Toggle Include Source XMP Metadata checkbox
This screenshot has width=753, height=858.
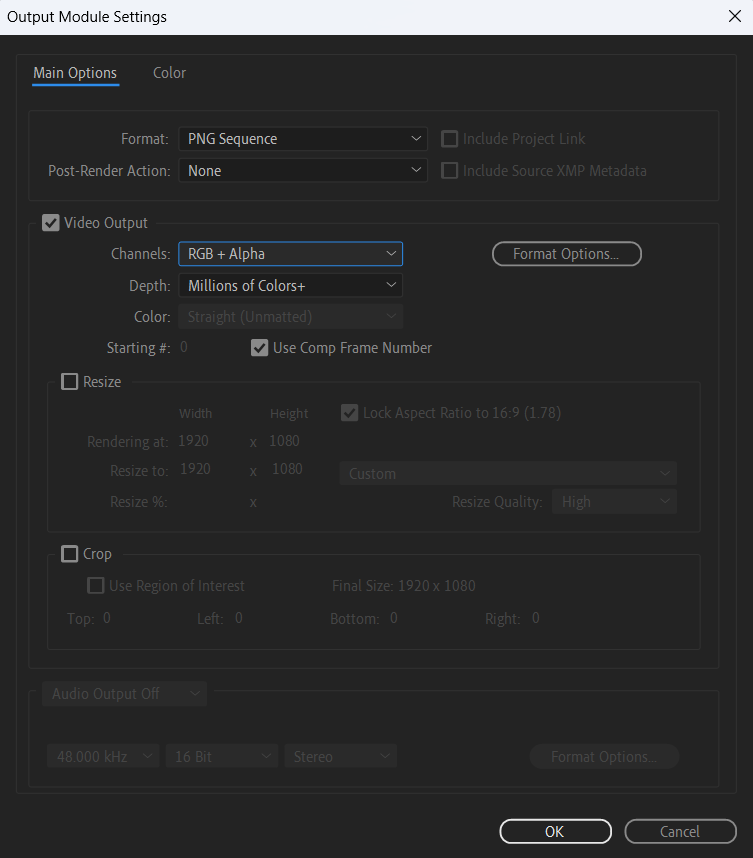click(450, 171)
